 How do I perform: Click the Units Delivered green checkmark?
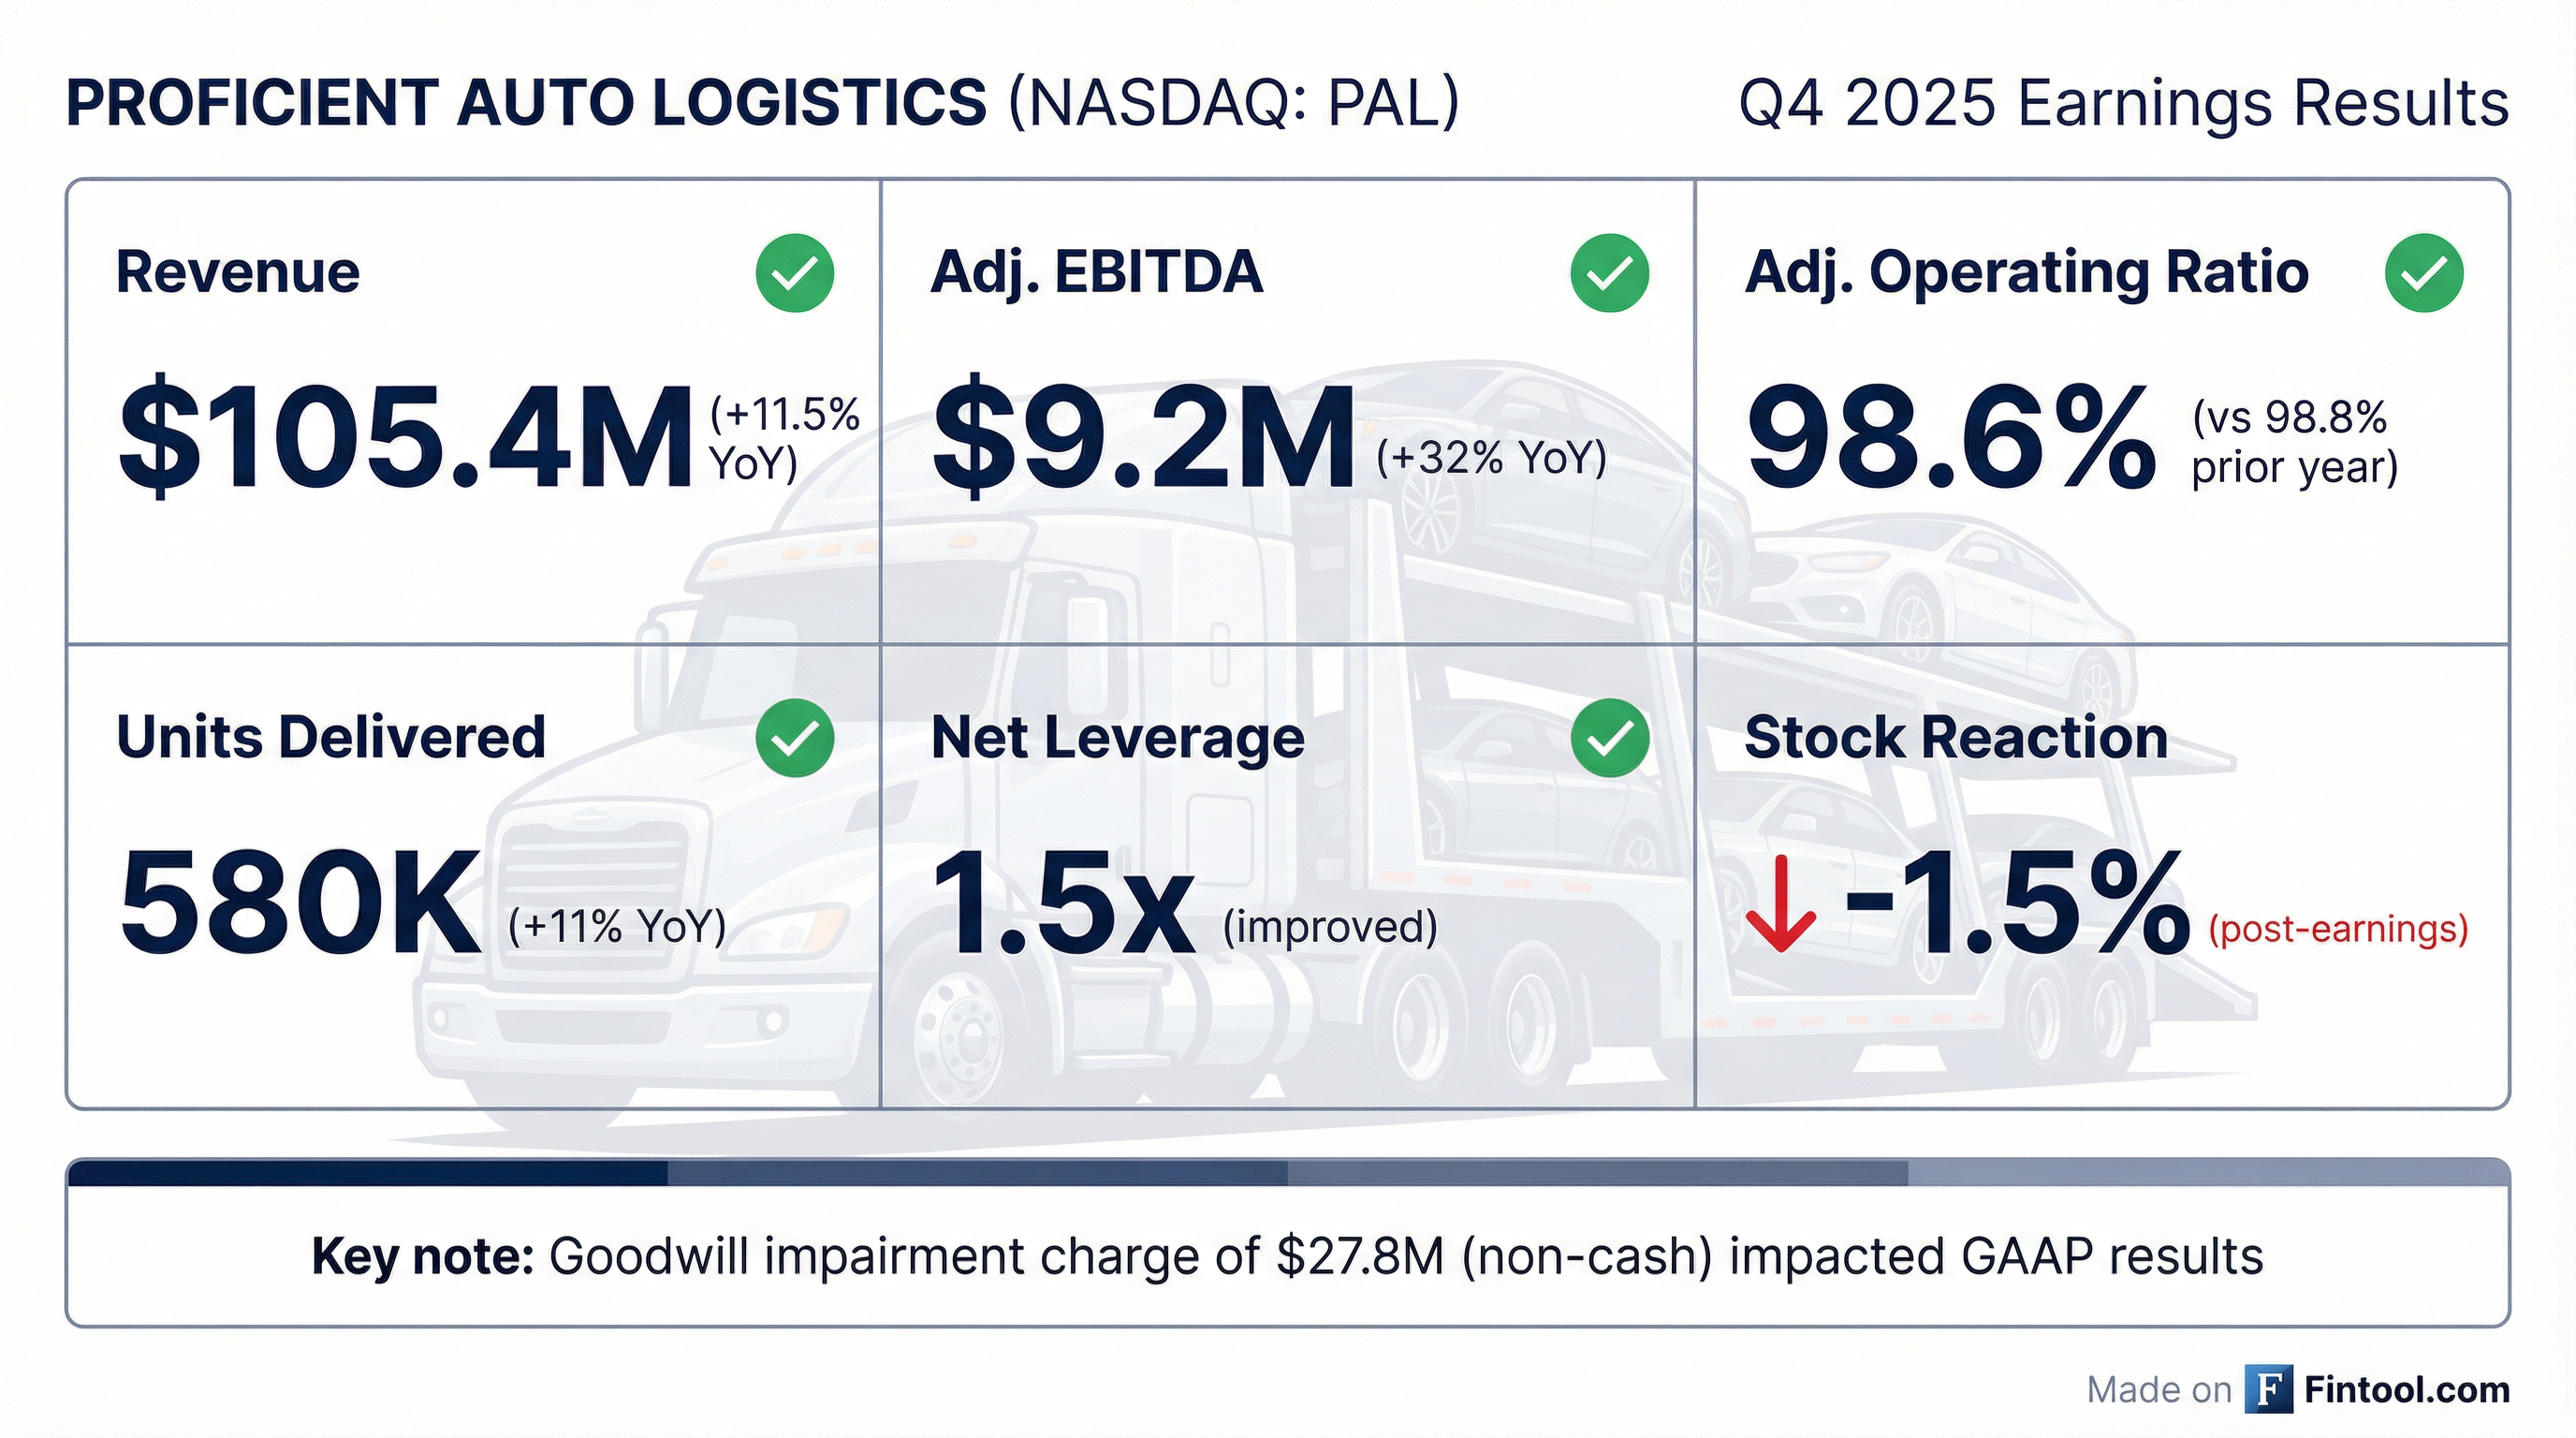coord(795,738)
